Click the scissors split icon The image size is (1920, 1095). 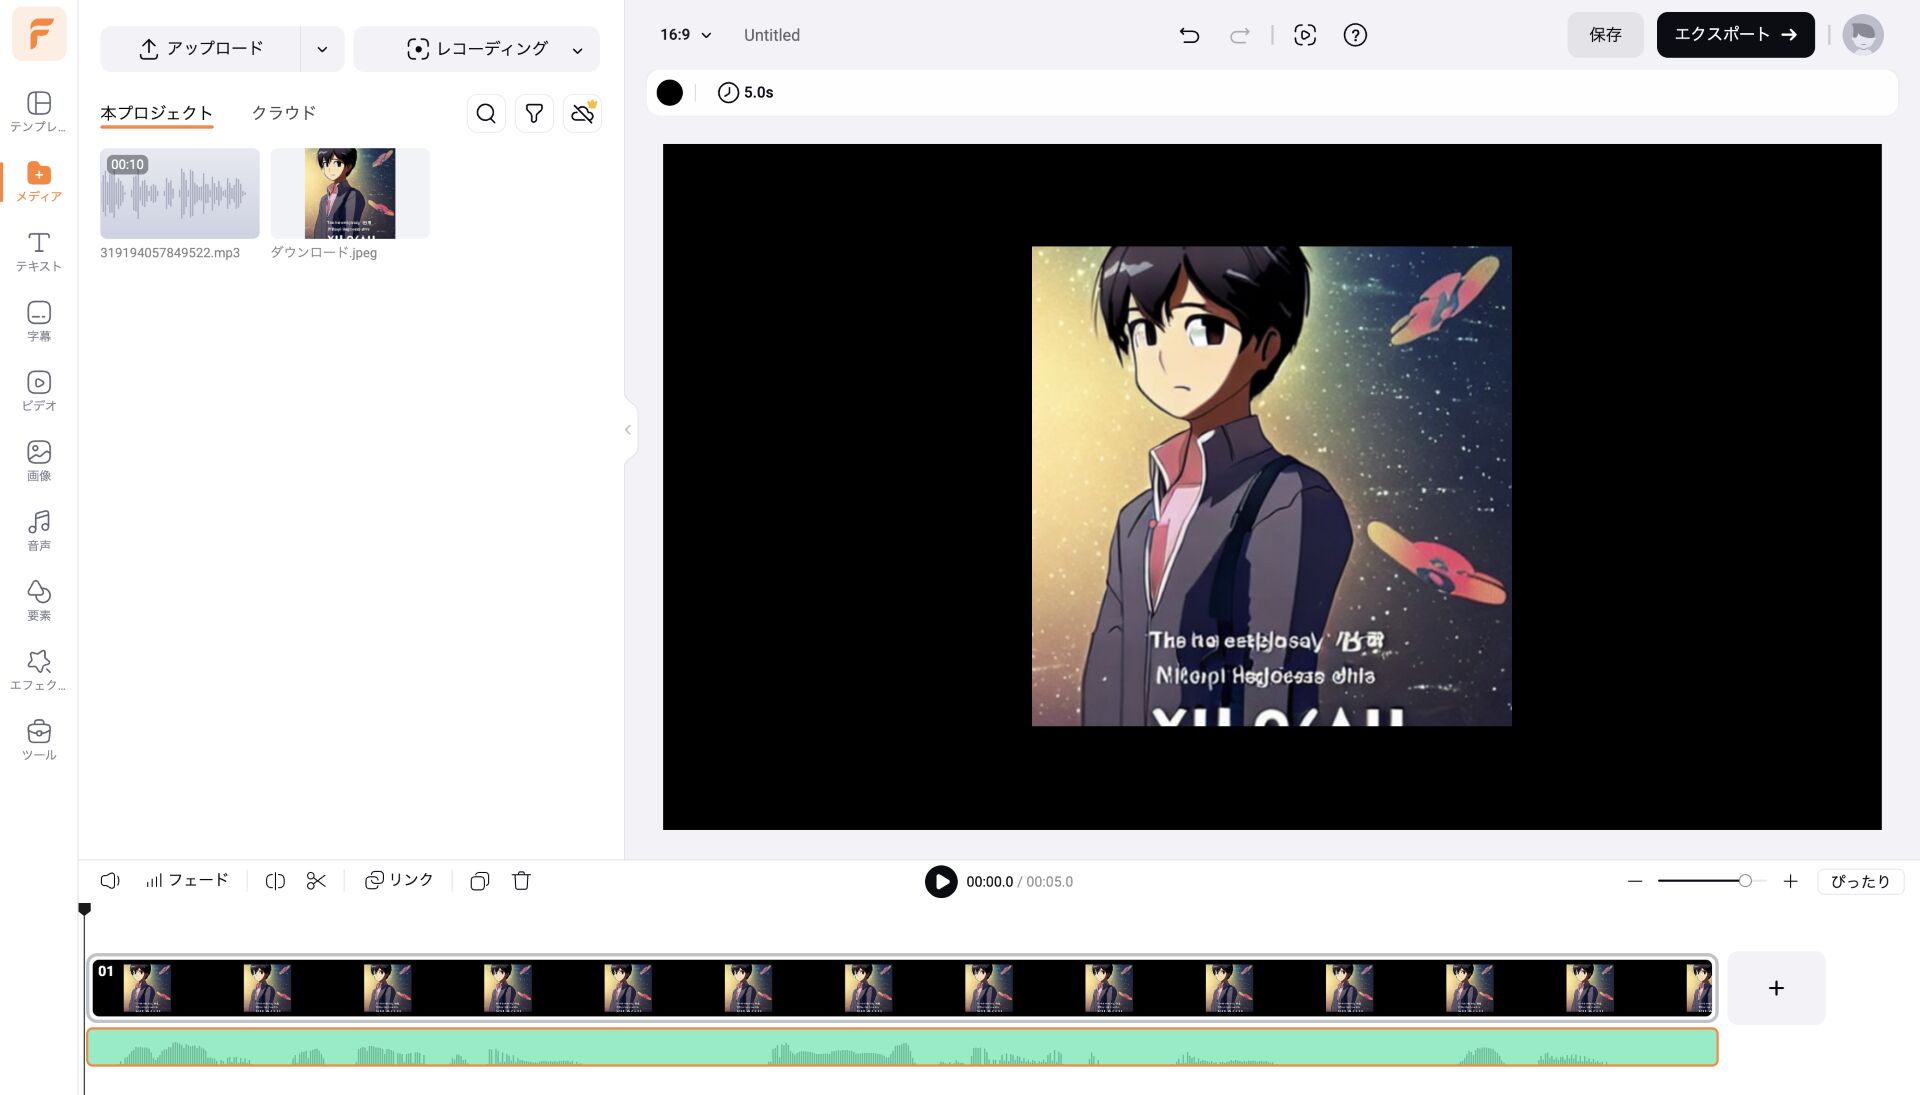(x=316, y=881)
